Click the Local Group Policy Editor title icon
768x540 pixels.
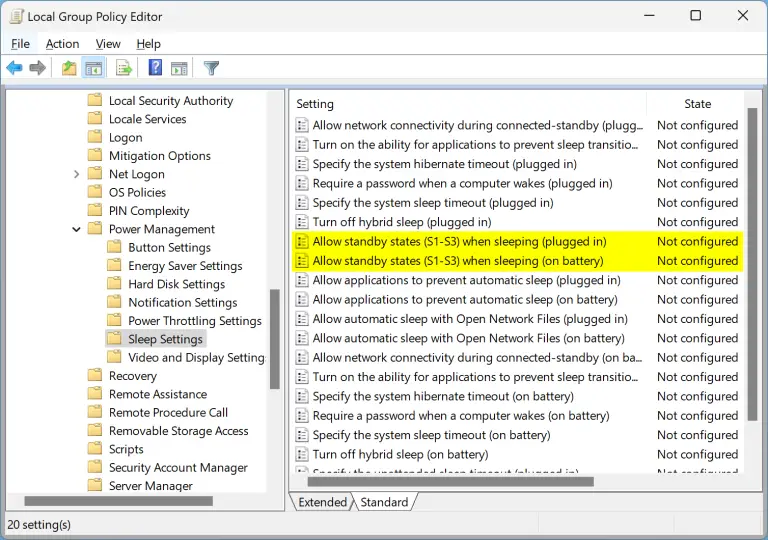[x=17, y=17]
